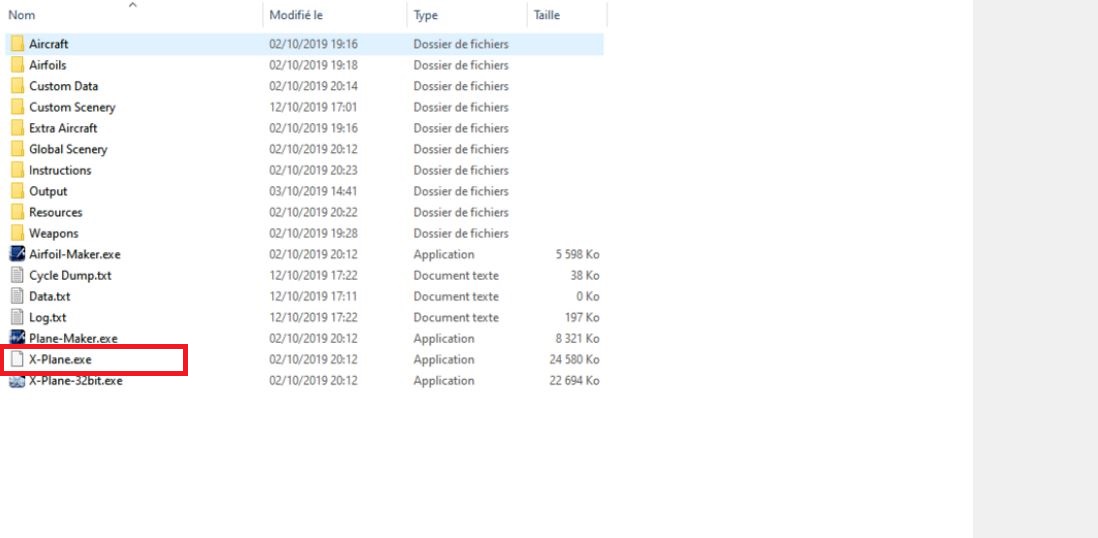Click the 24 580 Ko size value
This screenshot has width=1098, height=538.
[574, 359]
